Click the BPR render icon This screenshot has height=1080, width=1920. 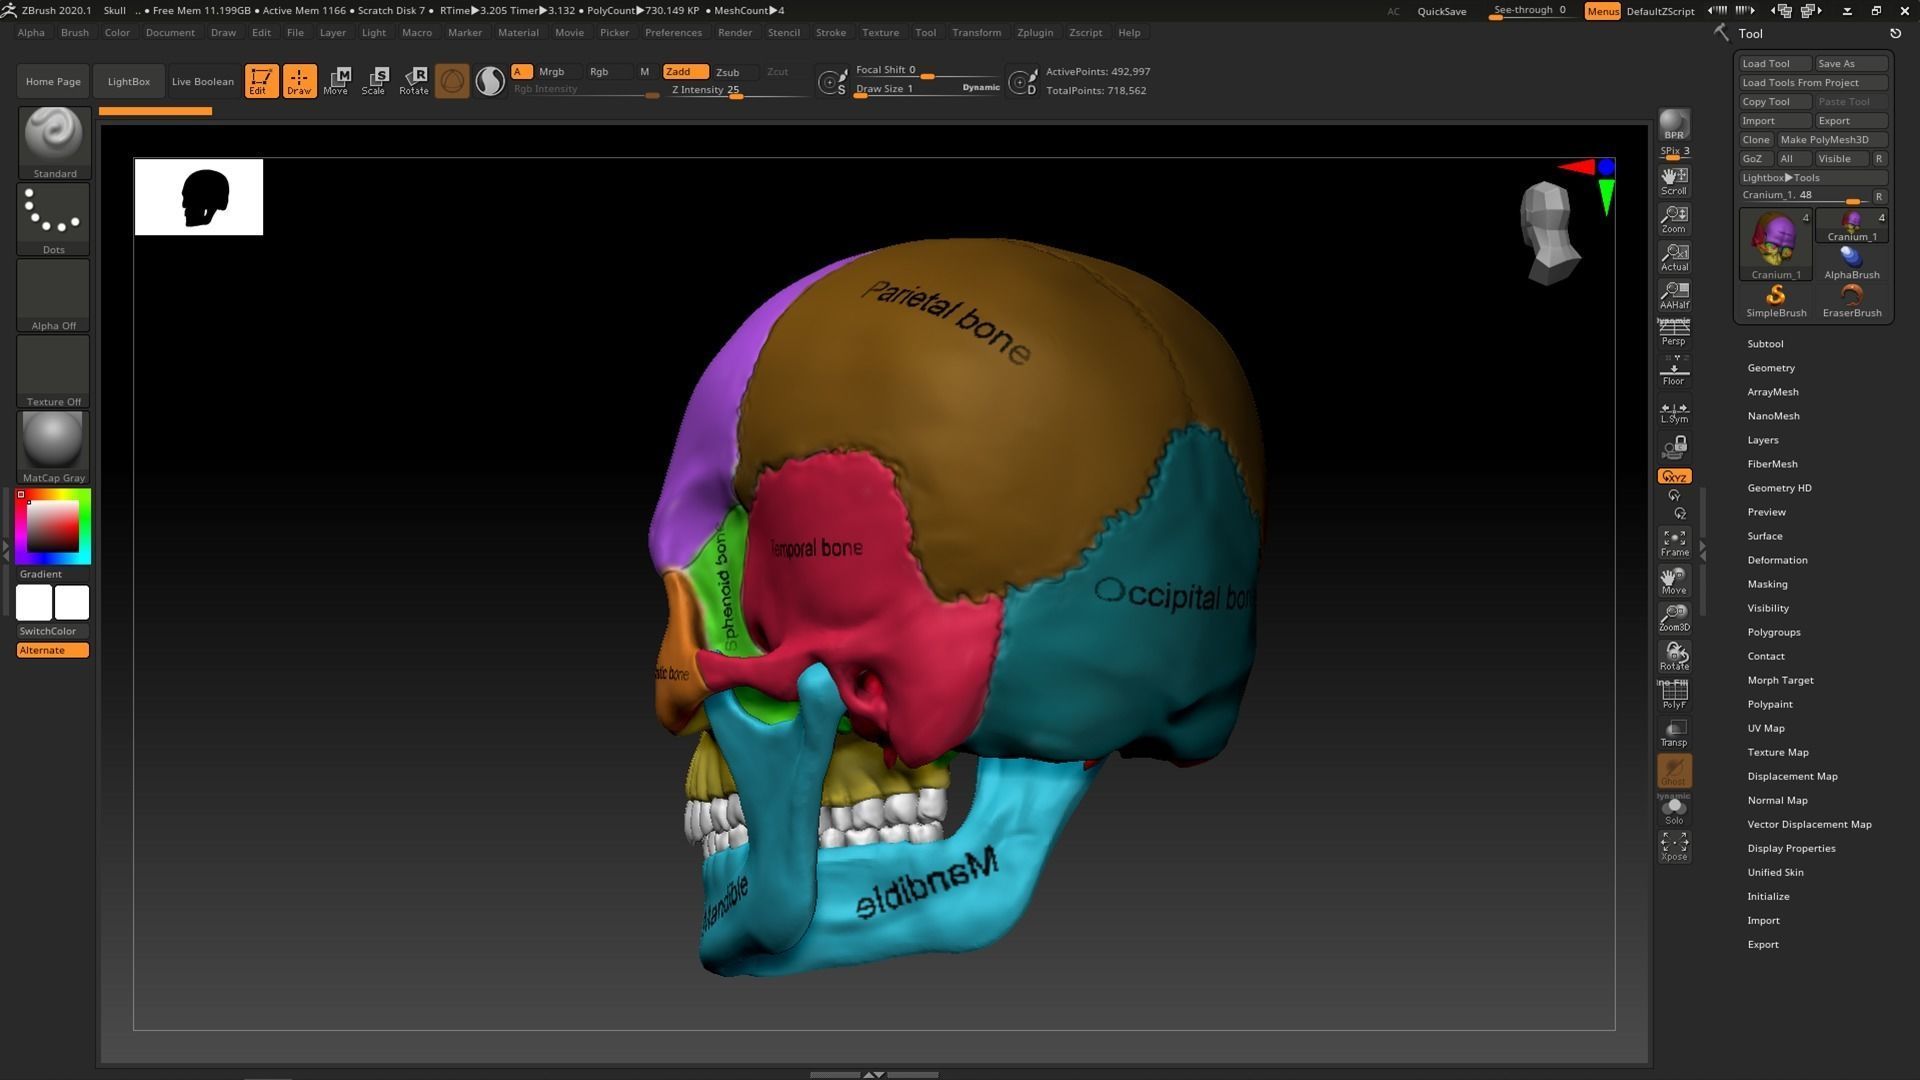1674,128
